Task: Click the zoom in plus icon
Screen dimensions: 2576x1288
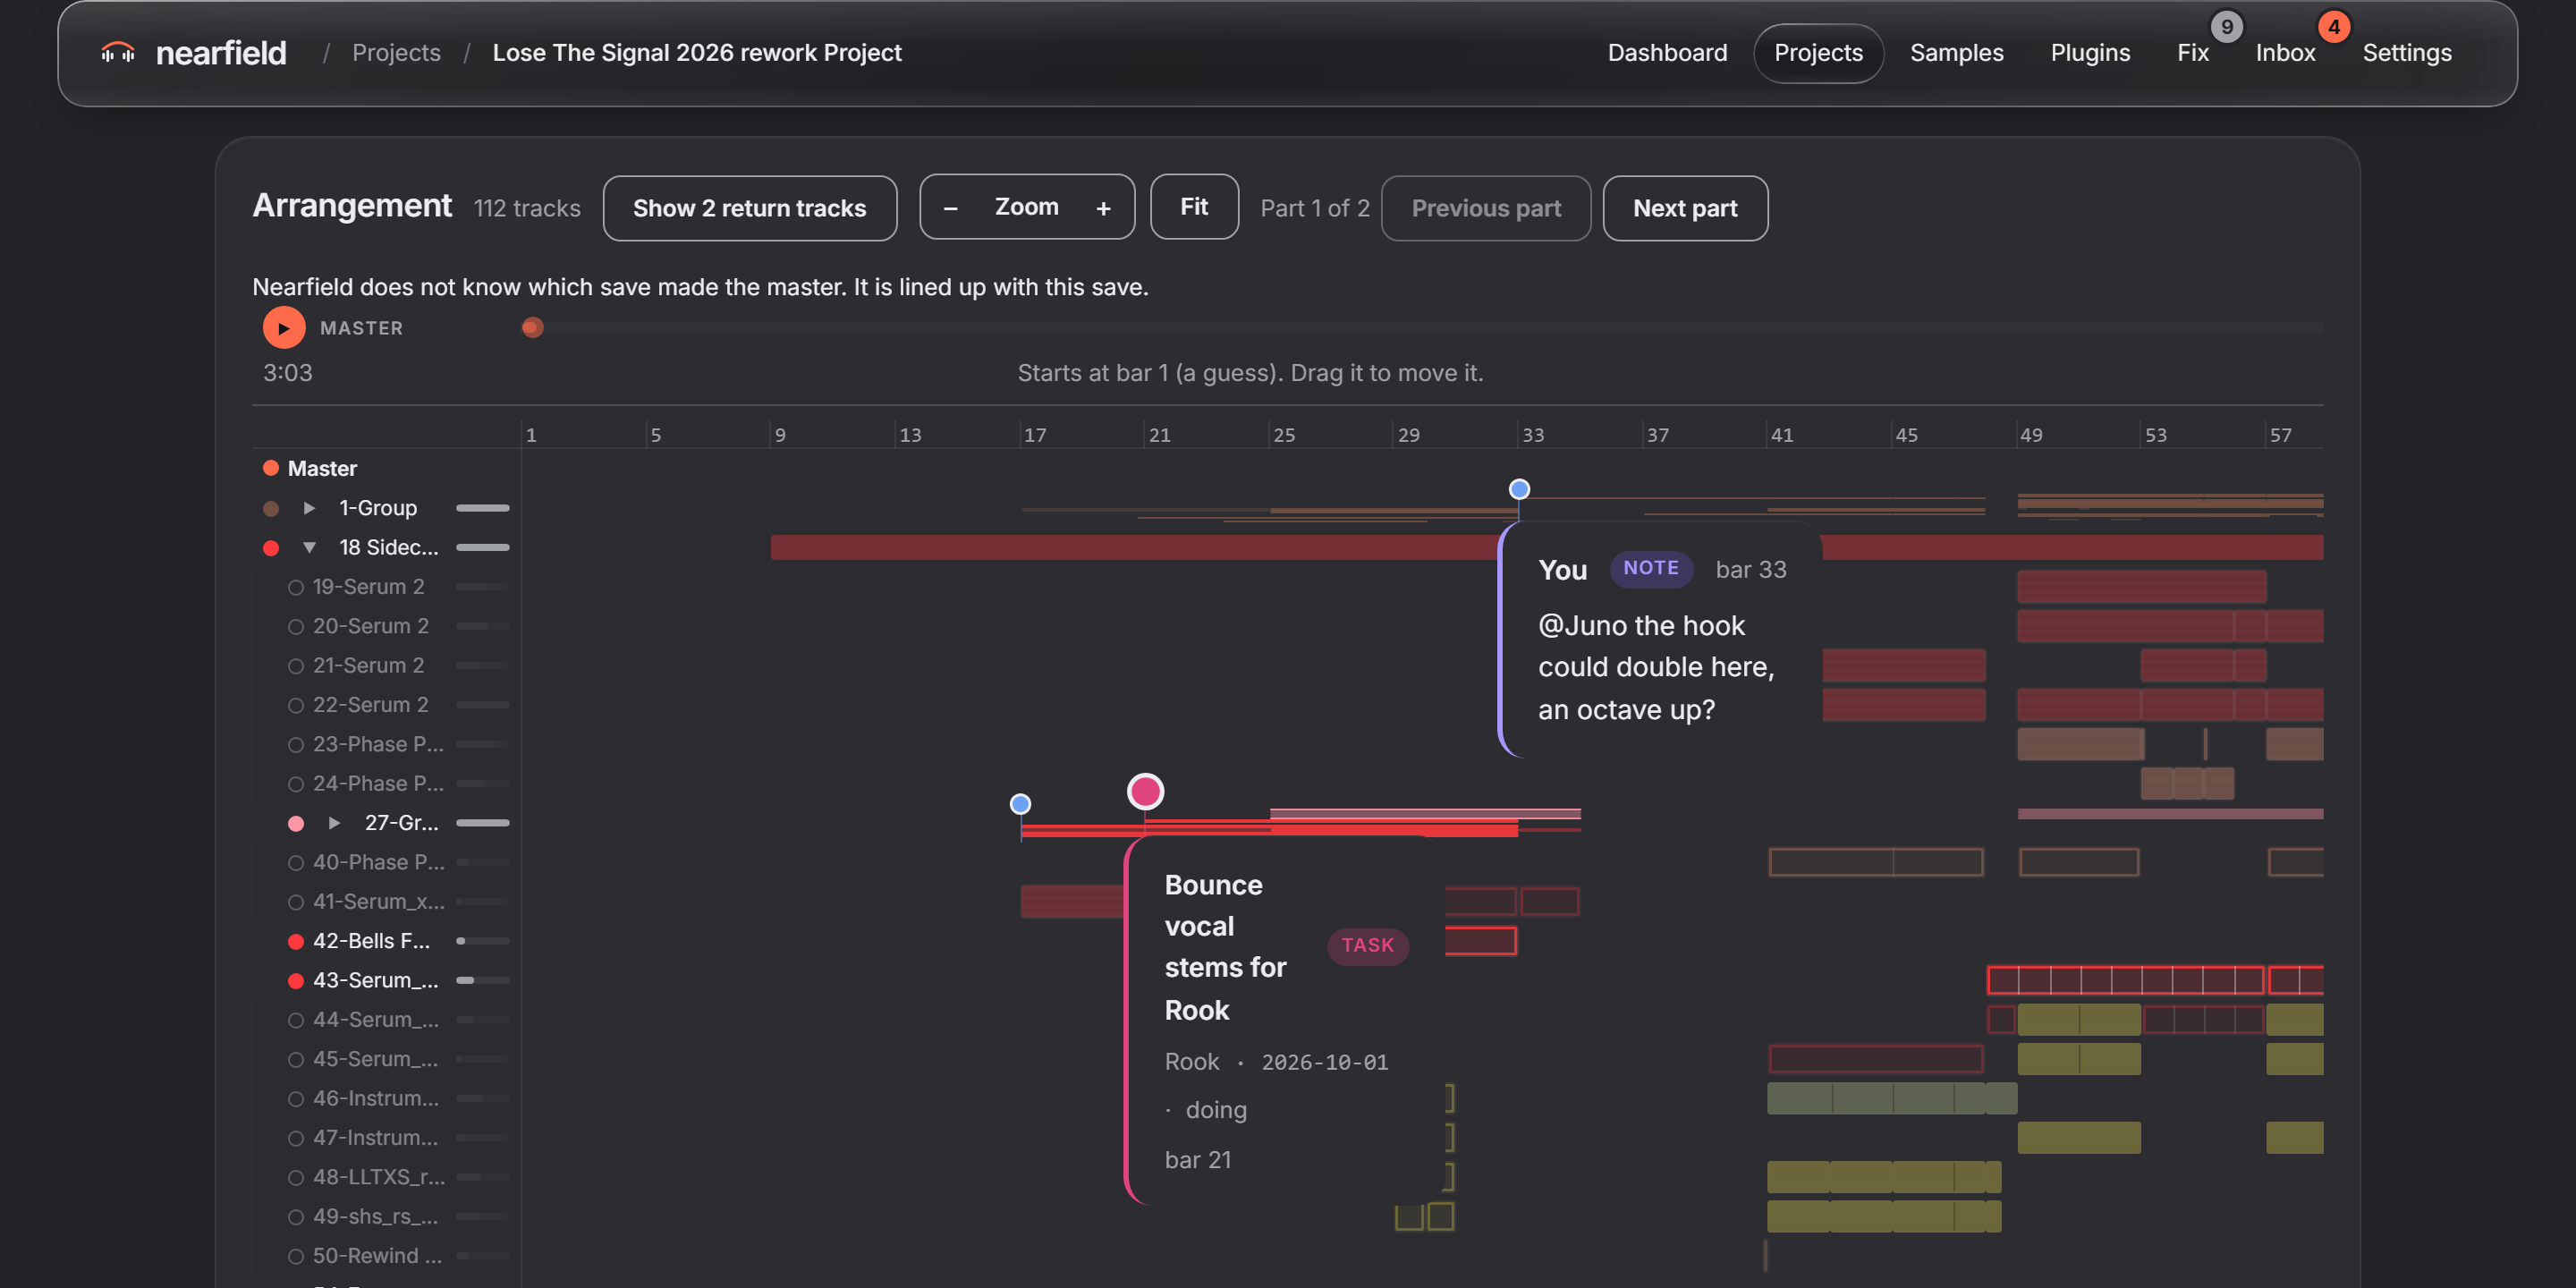Action: 1104,208
